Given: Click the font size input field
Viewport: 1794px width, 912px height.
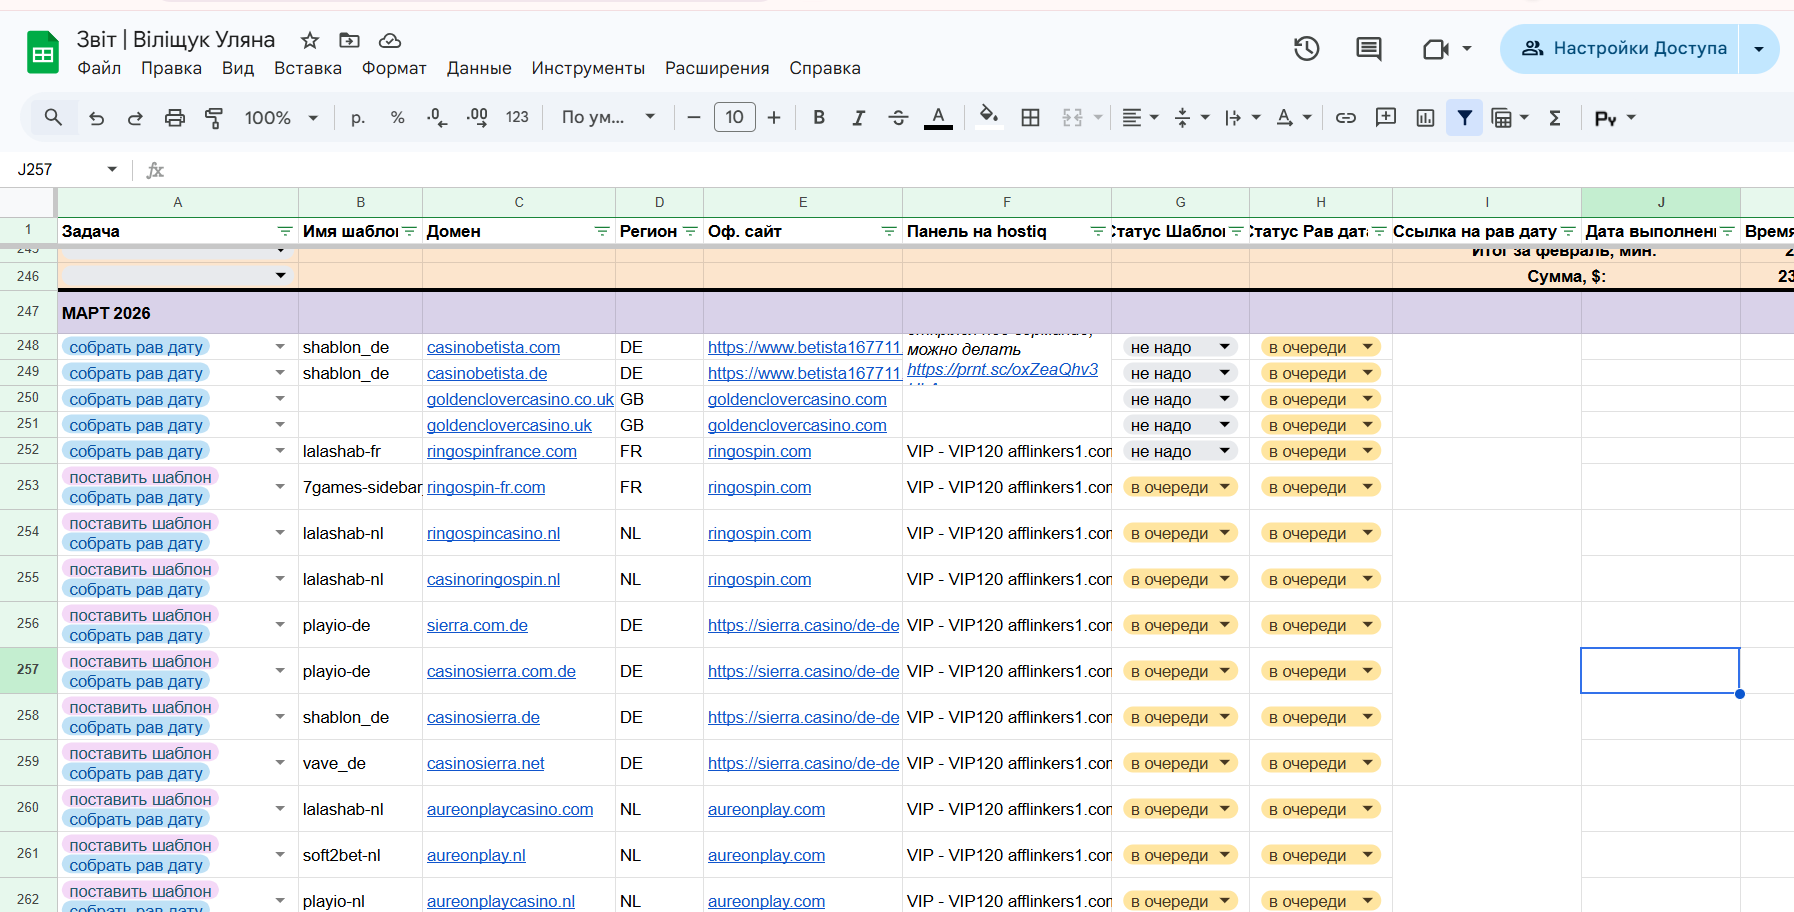Looking at the screenshot, I should pos(734,118).
